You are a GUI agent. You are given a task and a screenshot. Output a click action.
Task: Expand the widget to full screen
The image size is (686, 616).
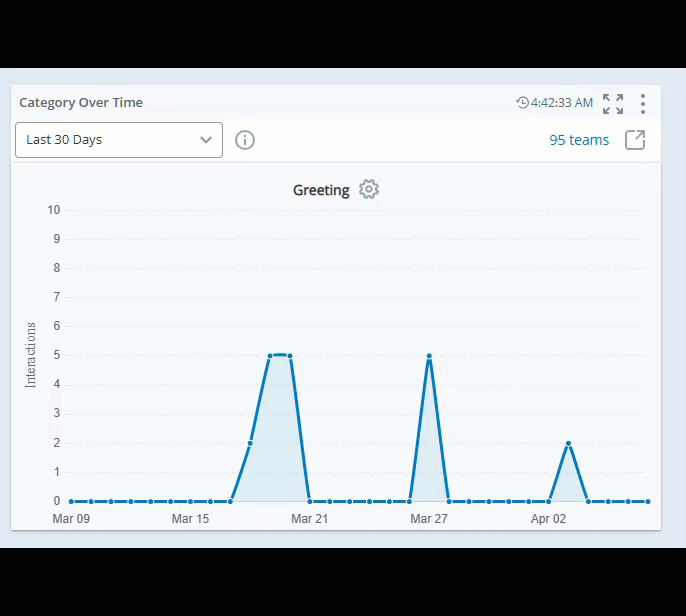(x=613, y=103)
